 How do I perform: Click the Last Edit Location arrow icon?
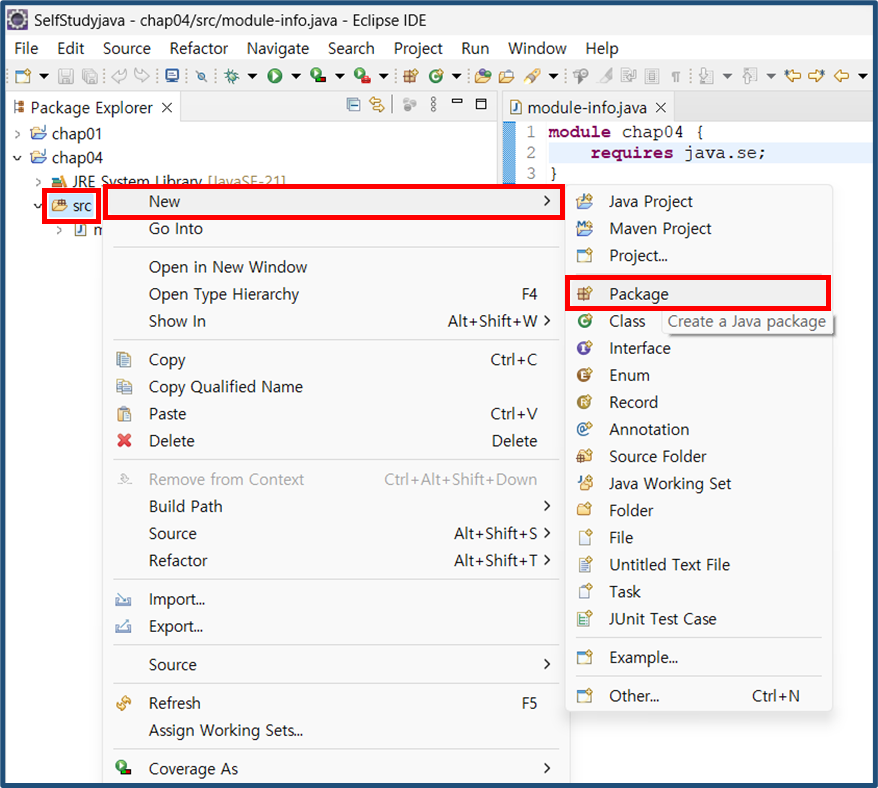coord(792,76)
